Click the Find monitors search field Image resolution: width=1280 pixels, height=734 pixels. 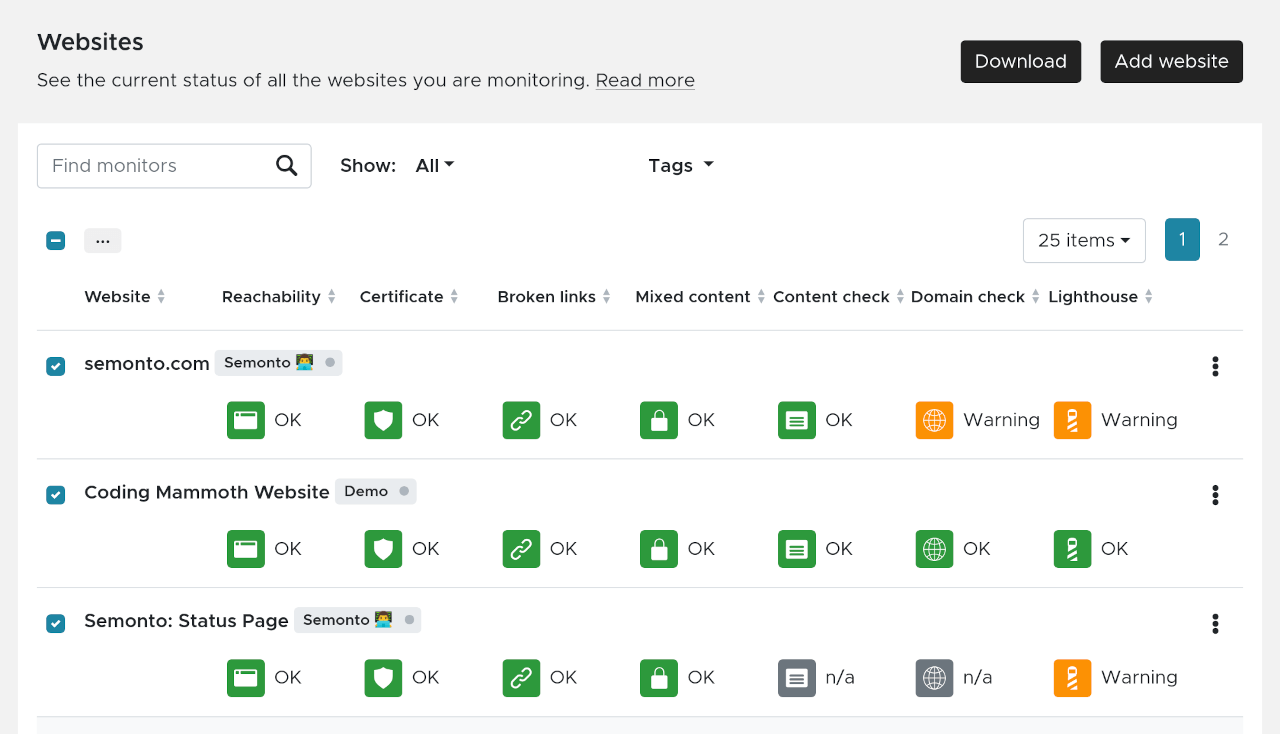pyautogui.click(x=155, y=166)
